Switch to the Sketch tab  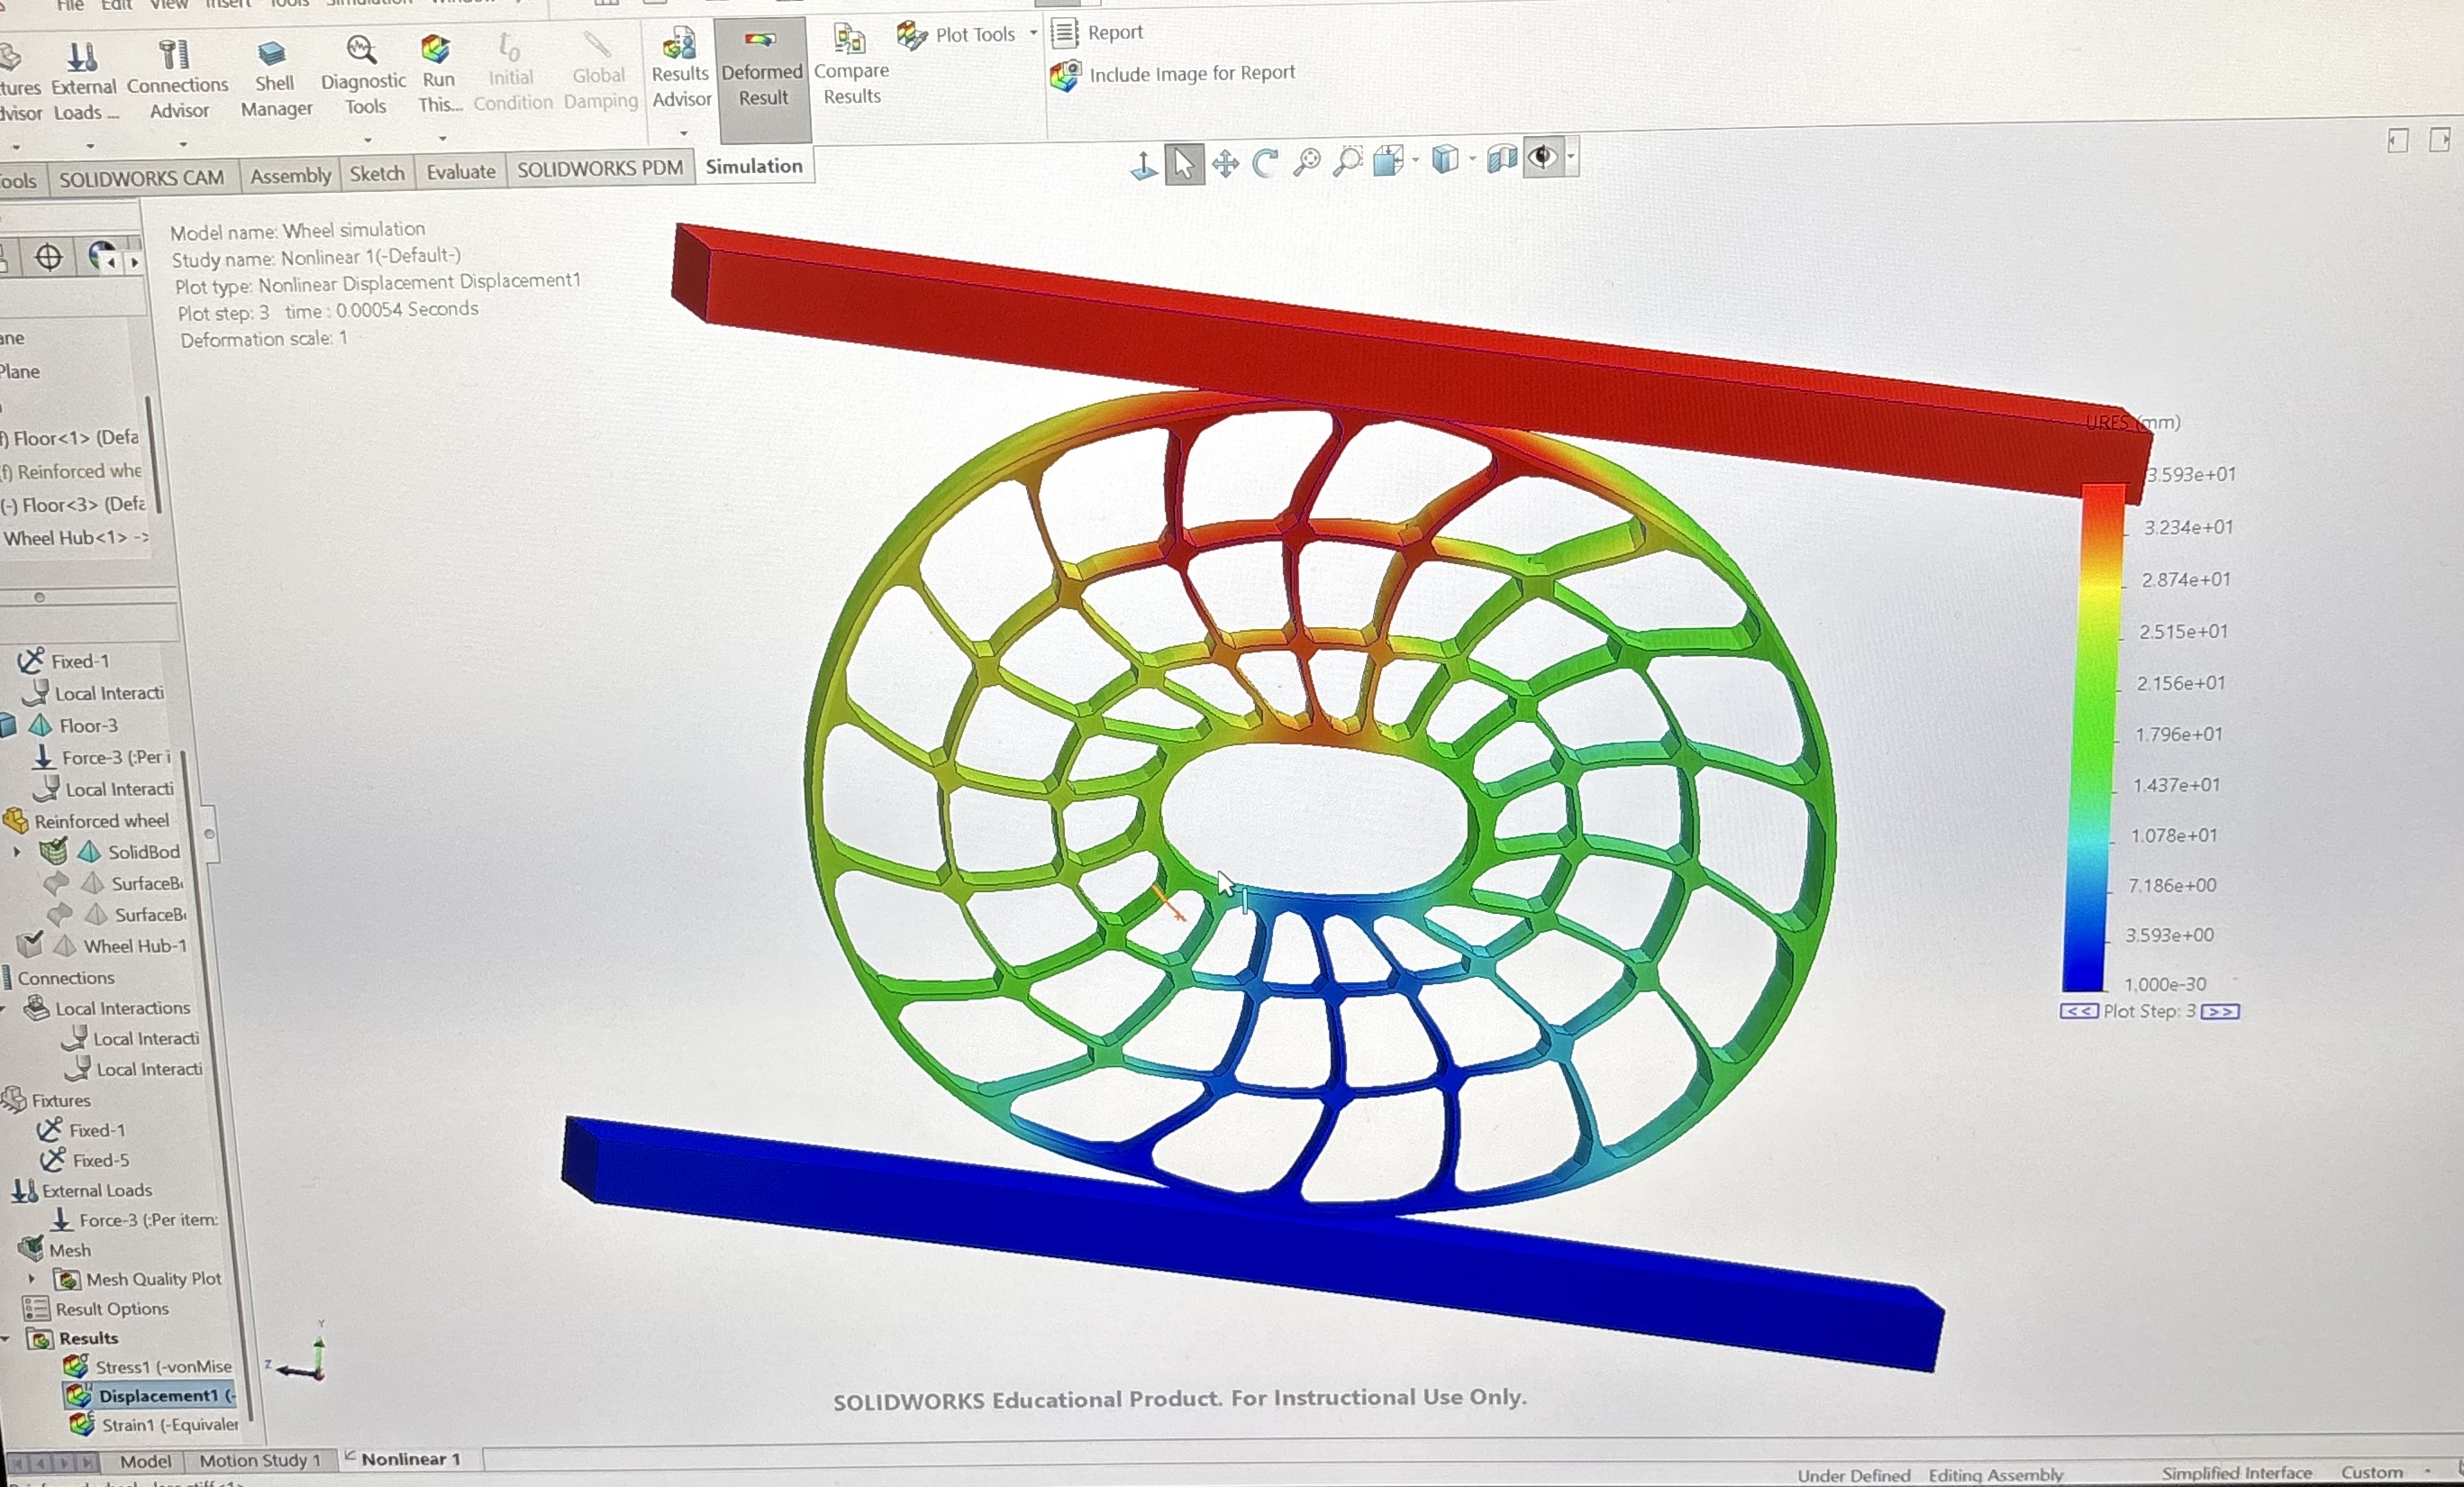coord(377,174)
